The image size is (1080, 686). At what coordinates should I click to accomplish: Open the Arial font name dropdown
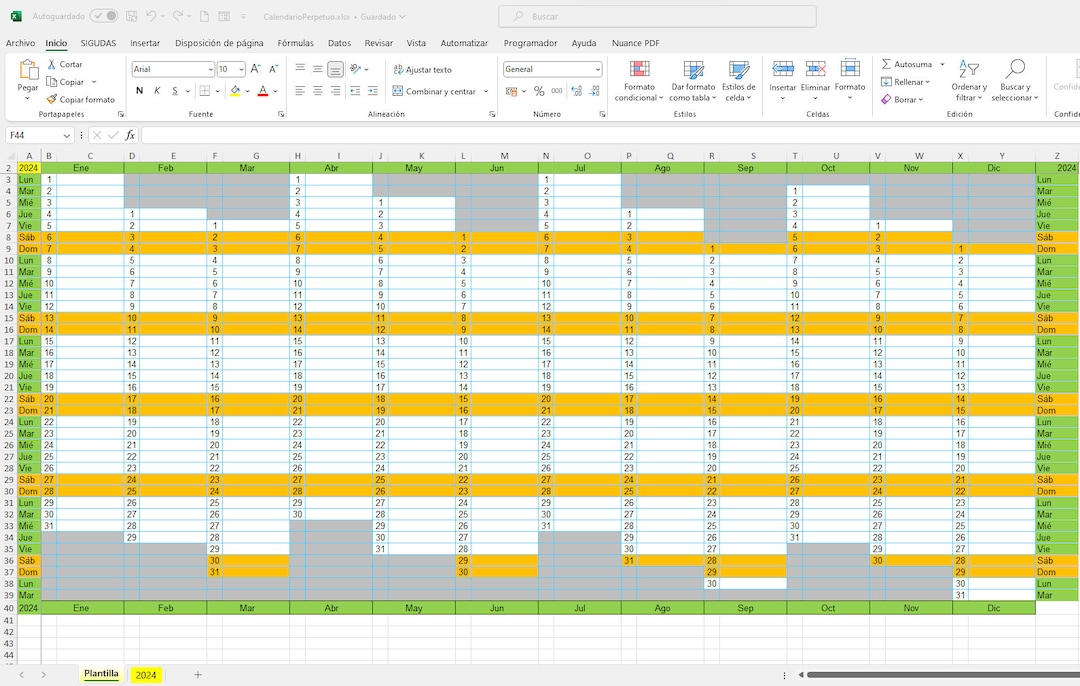(x=210, y=69)
